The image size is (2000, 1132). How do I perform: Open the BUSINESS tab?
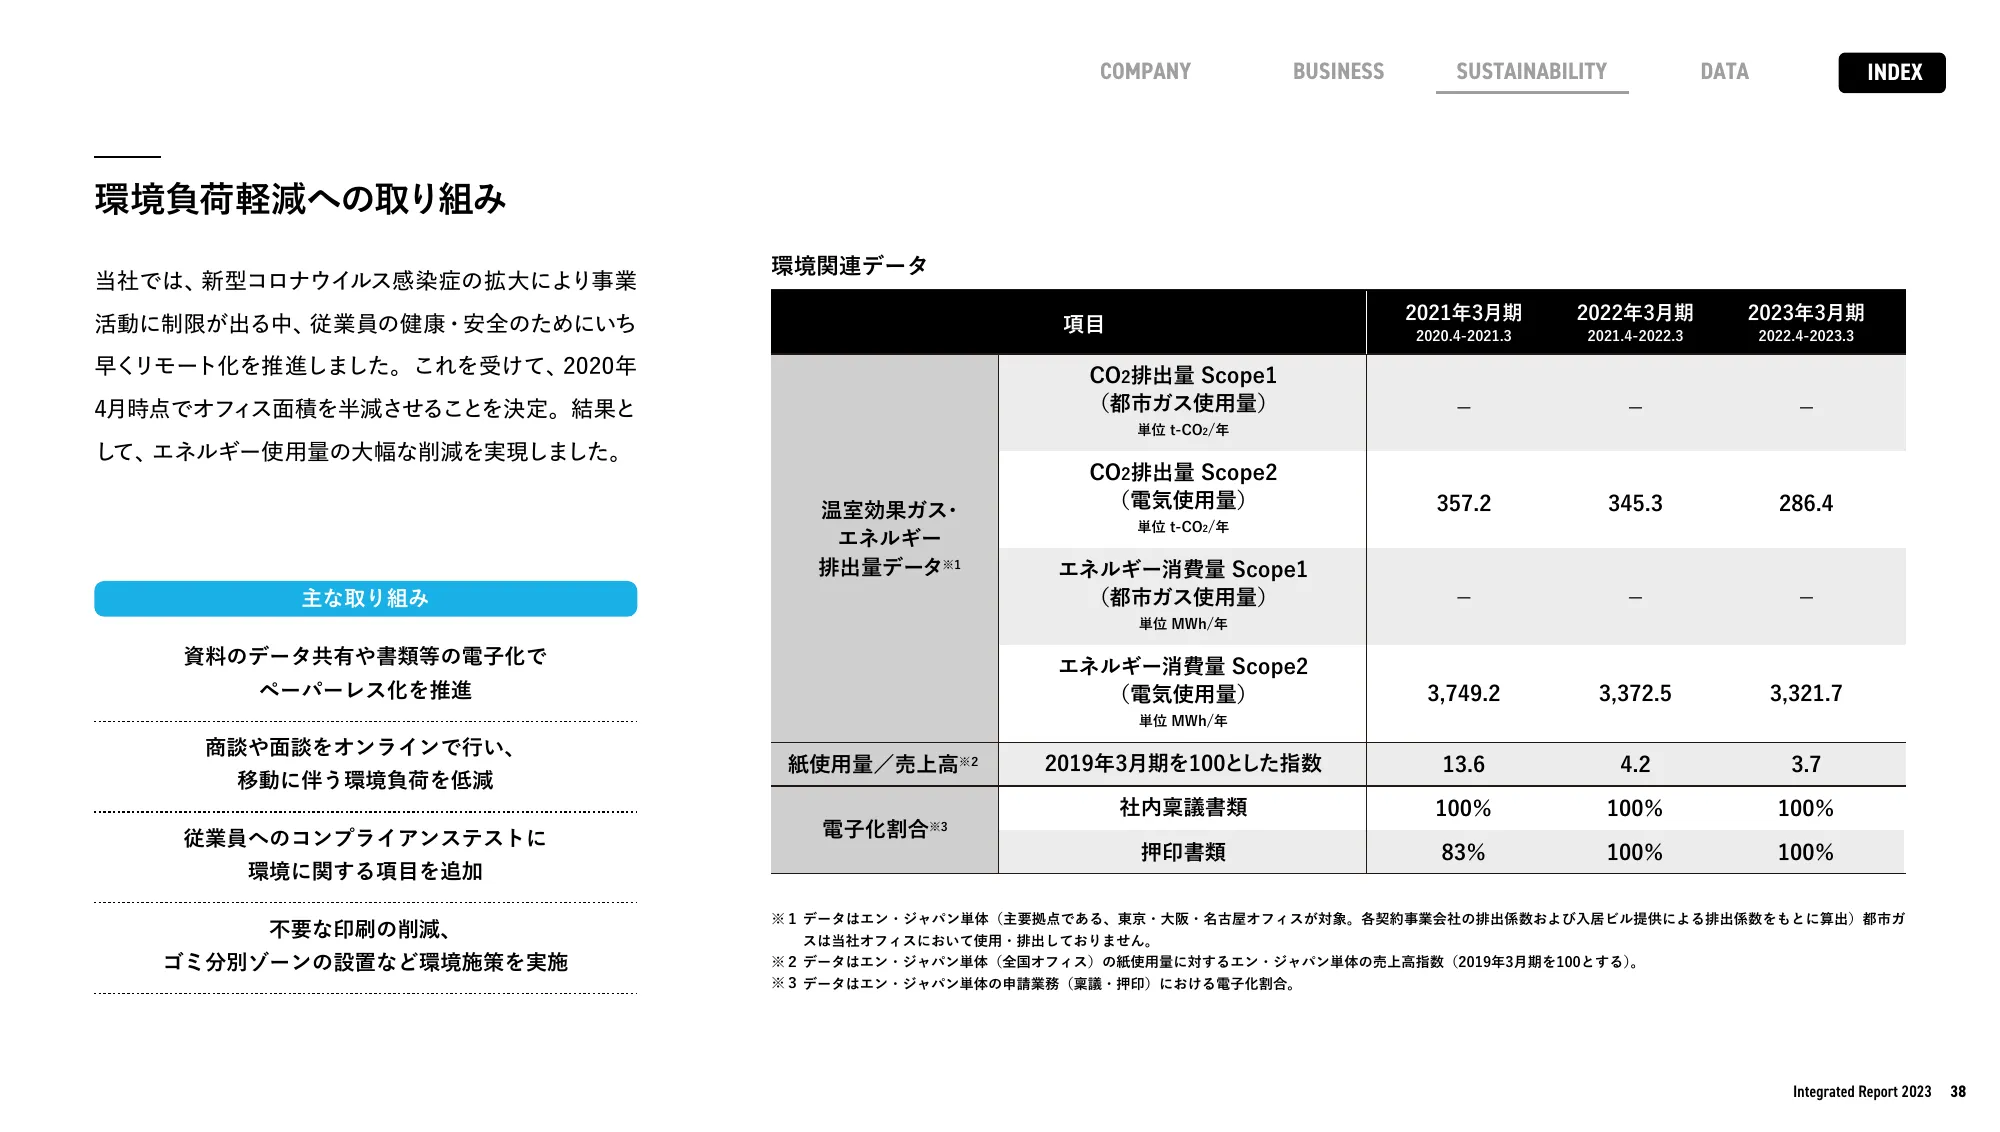tap(1338, 72)
